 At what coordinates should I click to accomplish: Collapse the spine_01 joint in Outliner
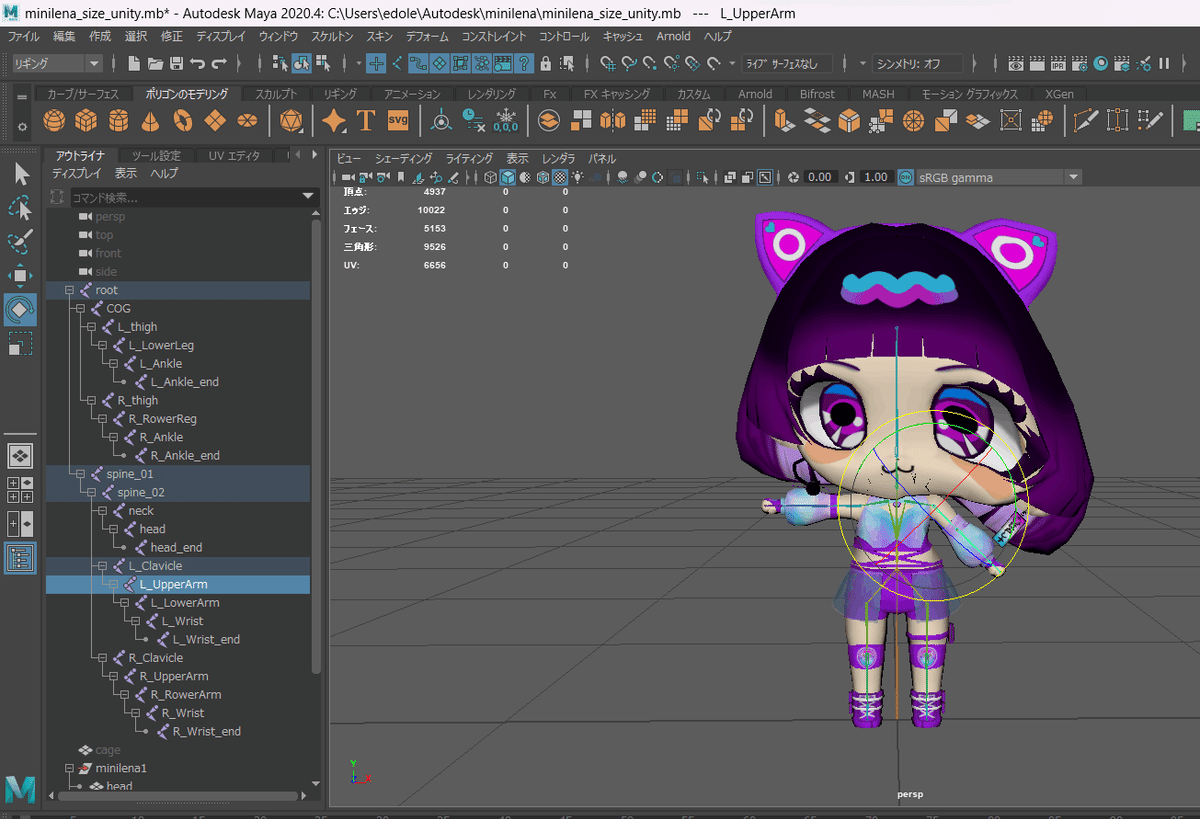tap(80, 474)
